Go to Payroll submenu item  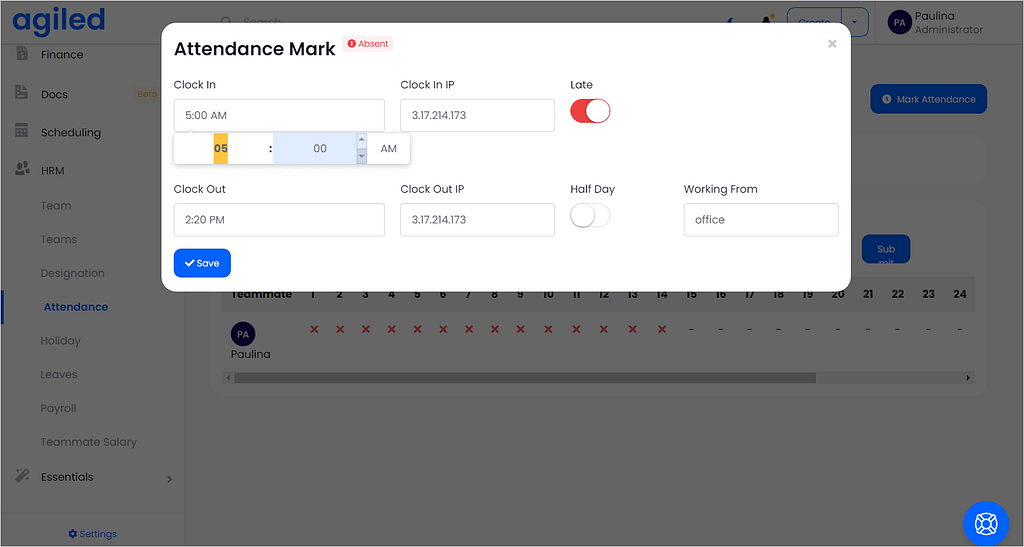pos(58,409)
